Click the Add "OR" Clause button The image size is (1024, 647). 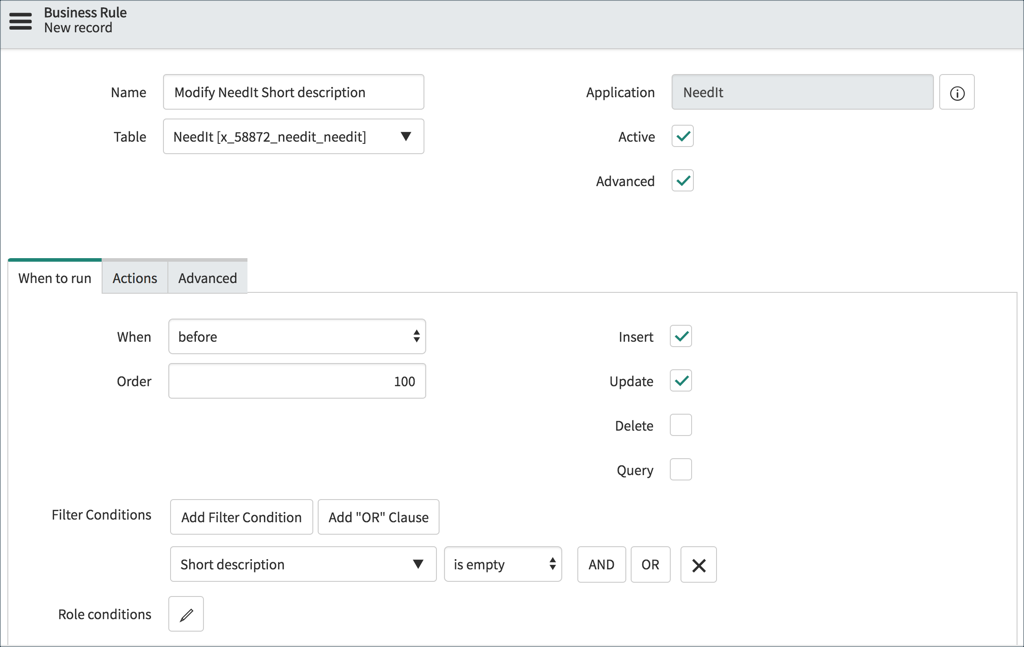pyautogui.click(x=378, y=517)
